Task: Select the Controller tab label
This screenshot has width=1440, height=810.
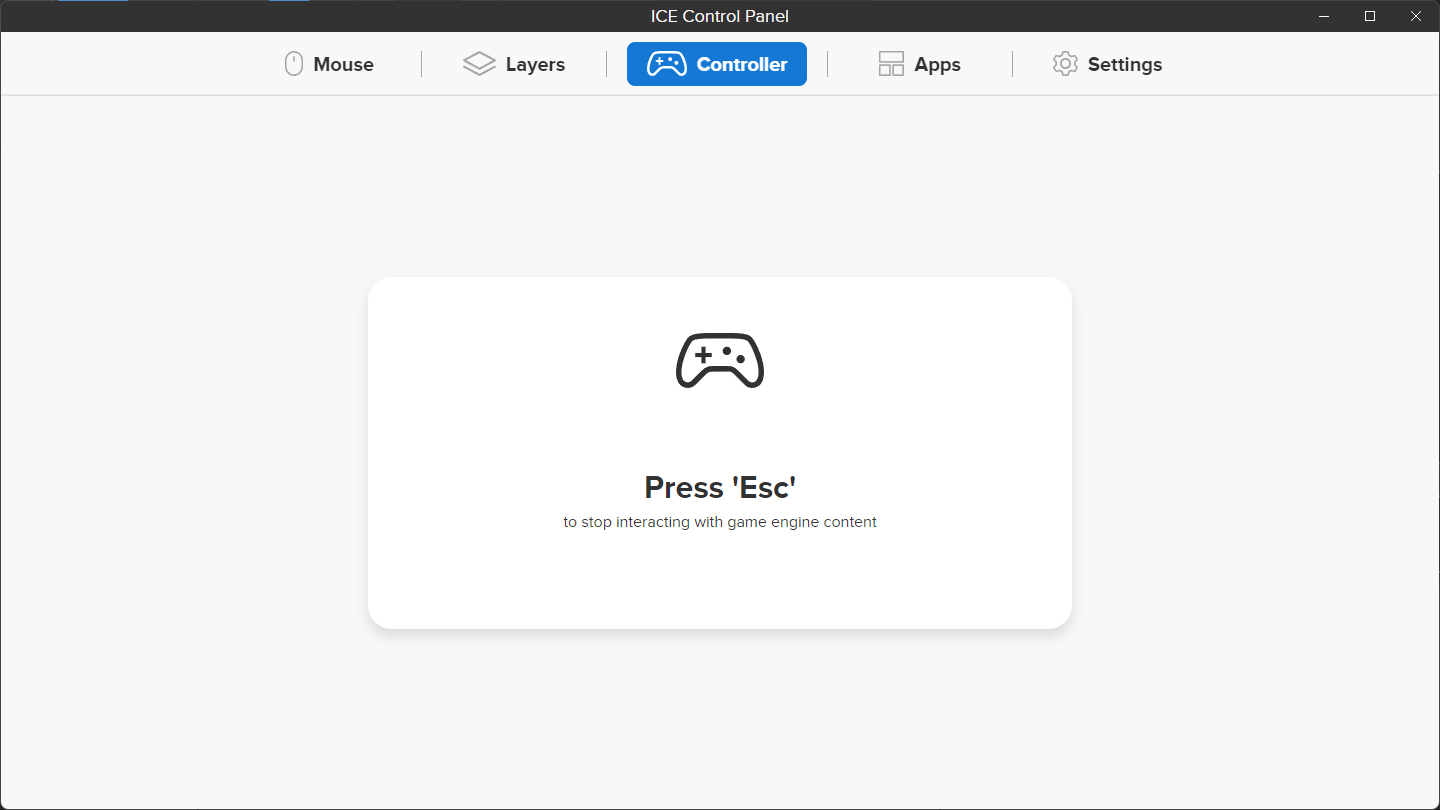Action: [x=742, y=64]
